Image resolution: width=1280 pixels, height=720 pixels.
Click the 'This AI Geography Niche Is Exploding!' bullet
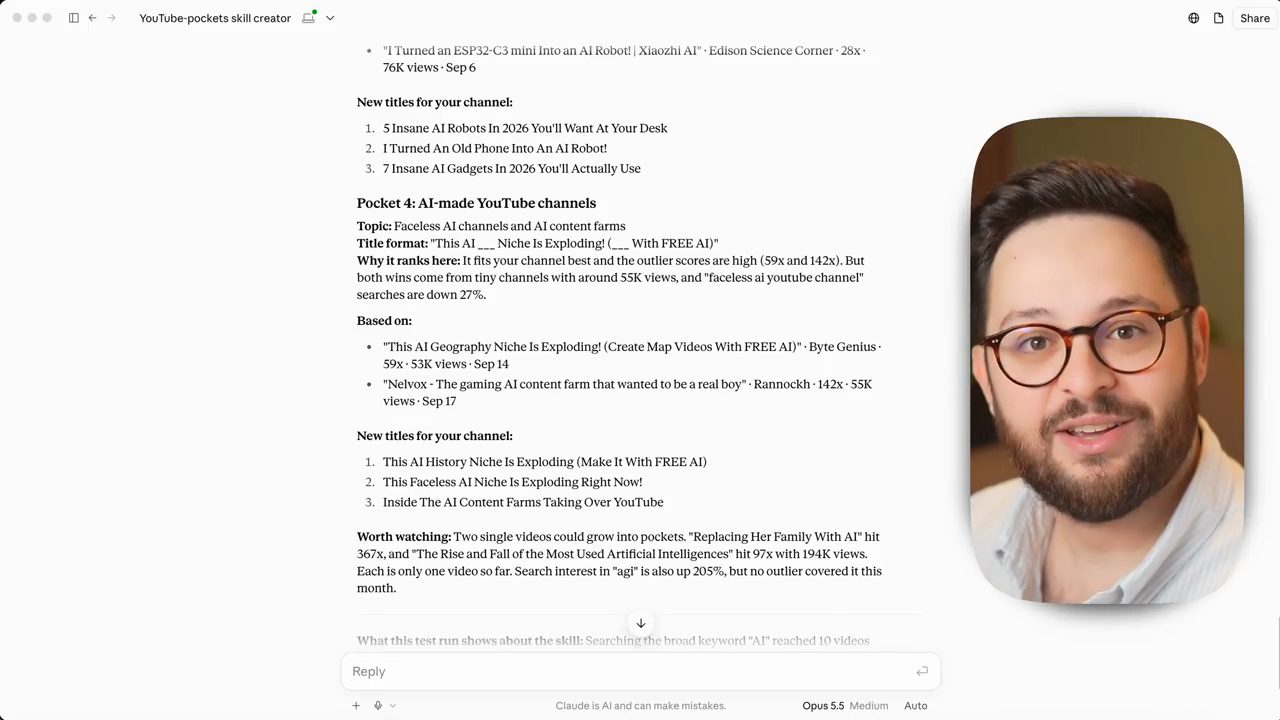pyautogui.click(x=632, y=355)
